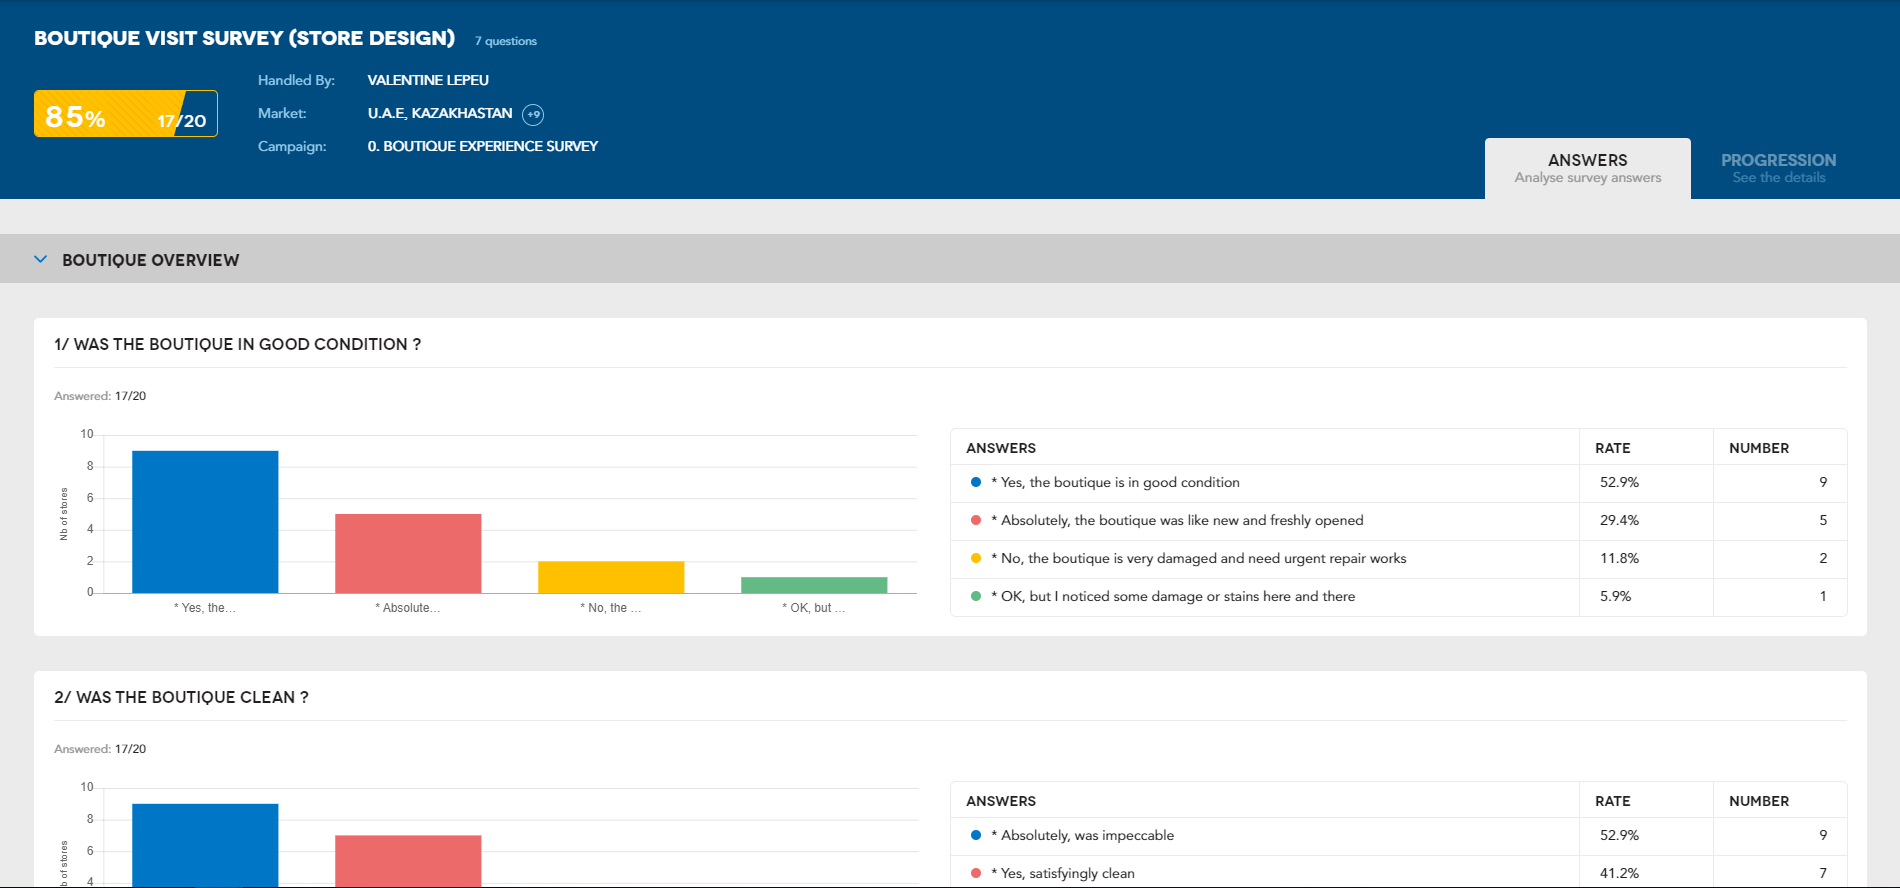Select answer 'Absolutely, was impeccable'
This screenshot has width=1900, height=888.
(x=1082, y=835)
